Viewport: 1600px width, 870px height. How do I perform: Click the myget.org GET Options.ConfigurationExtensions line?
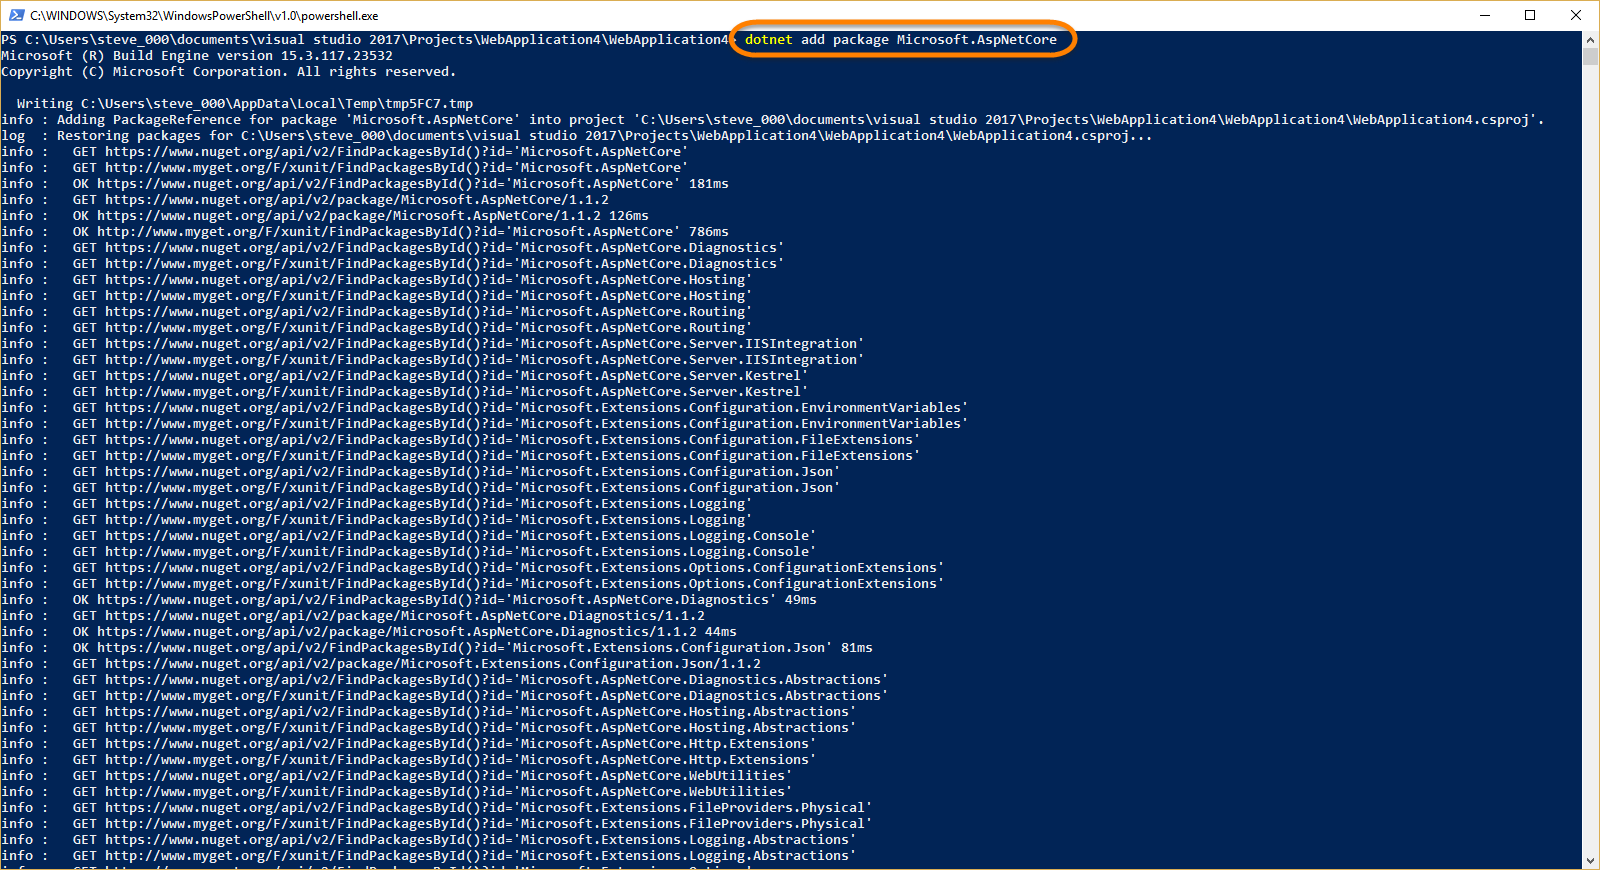tap(473, 584)
